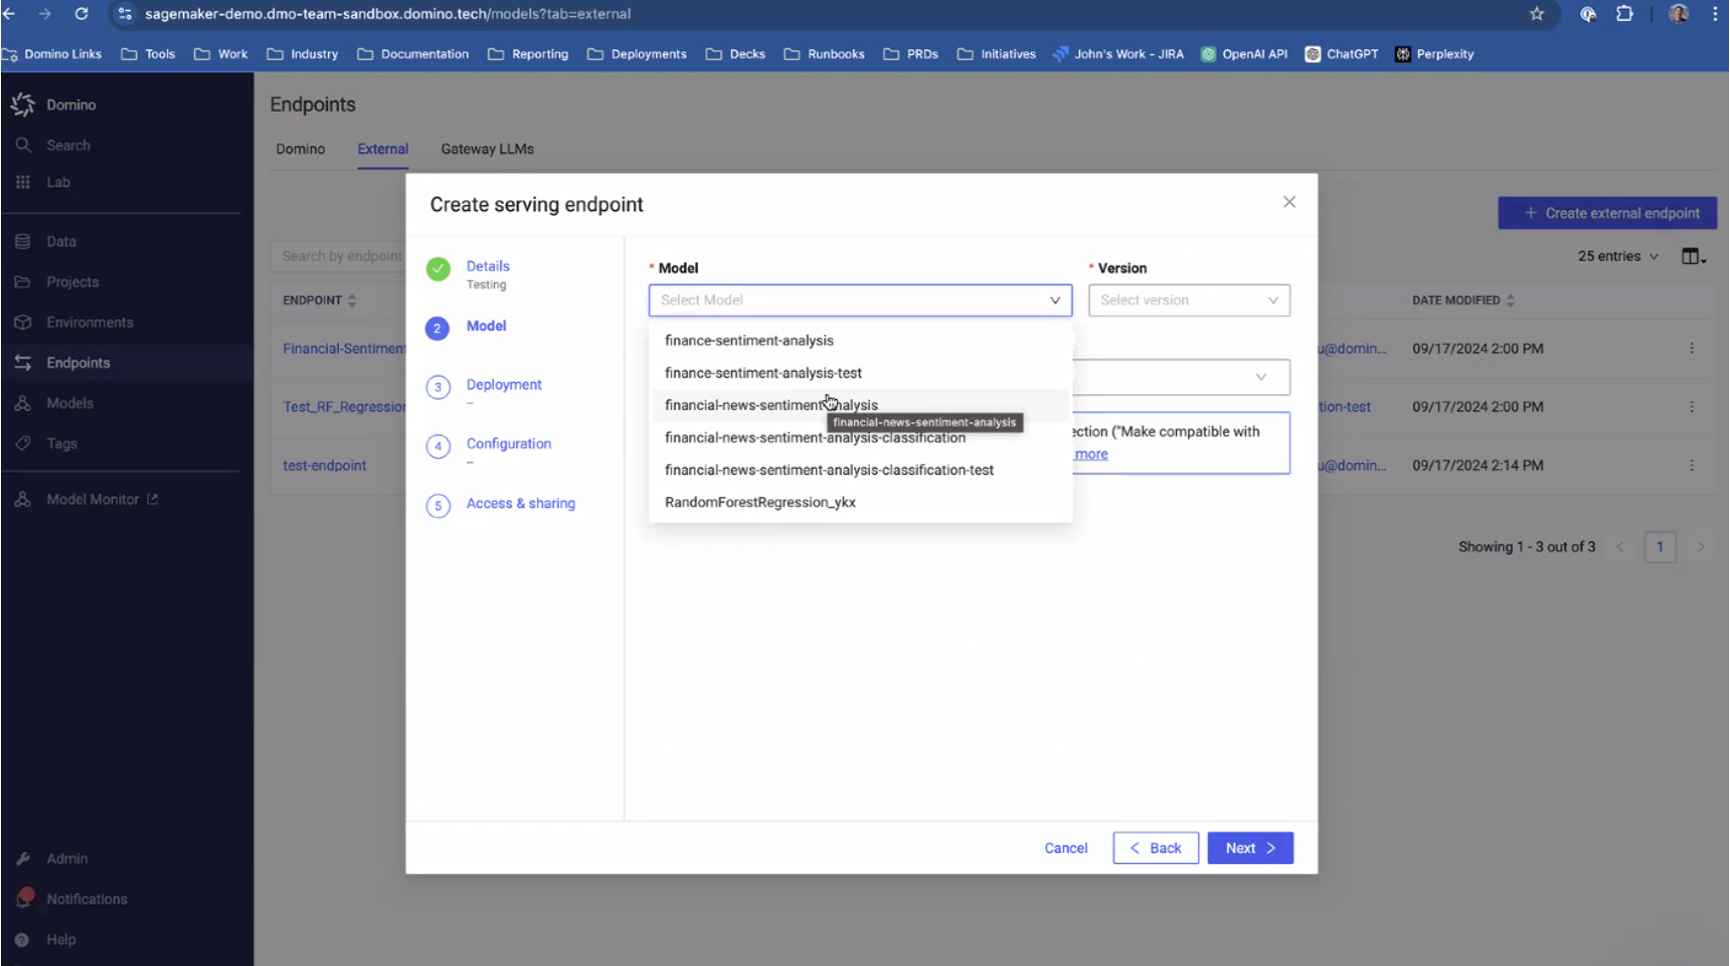
Task: Open column layout selector icon
Action: point(1692,257)
